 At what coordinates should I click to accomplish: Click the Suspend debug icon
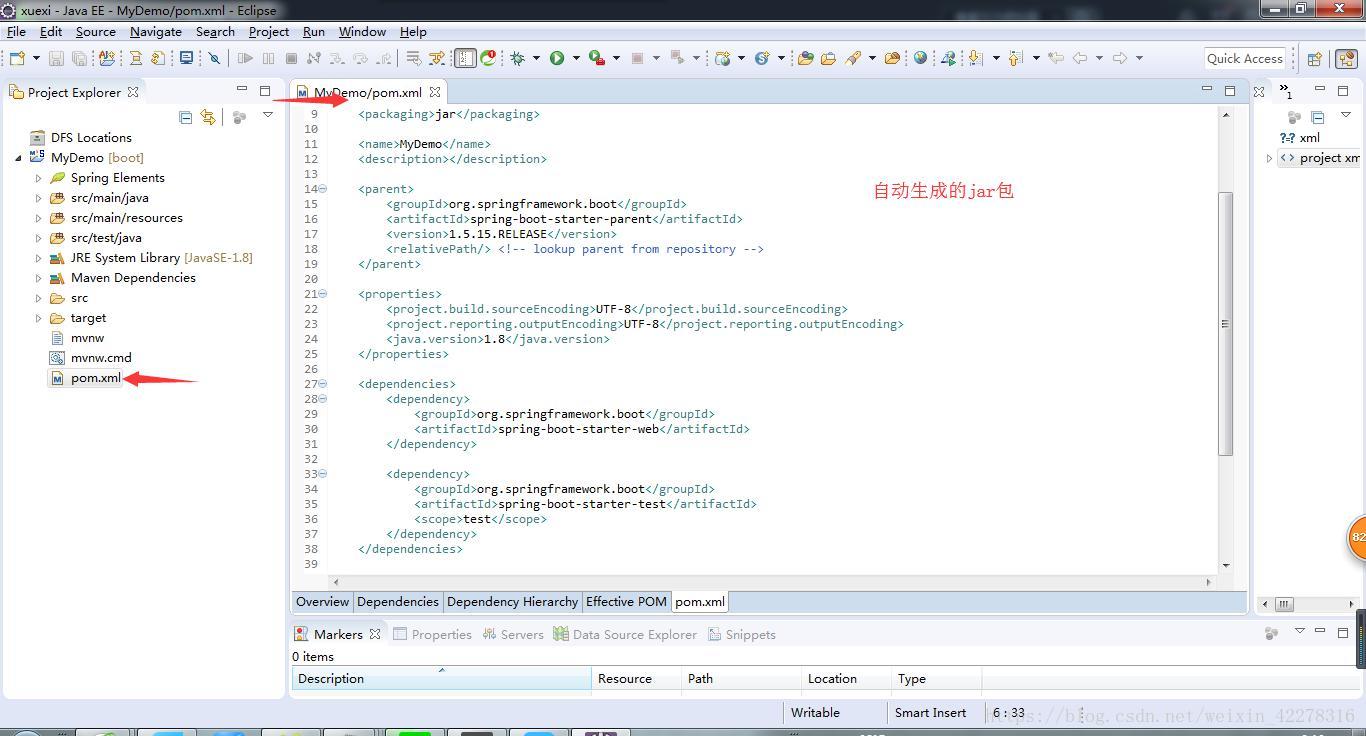click(x=268, y=58)
